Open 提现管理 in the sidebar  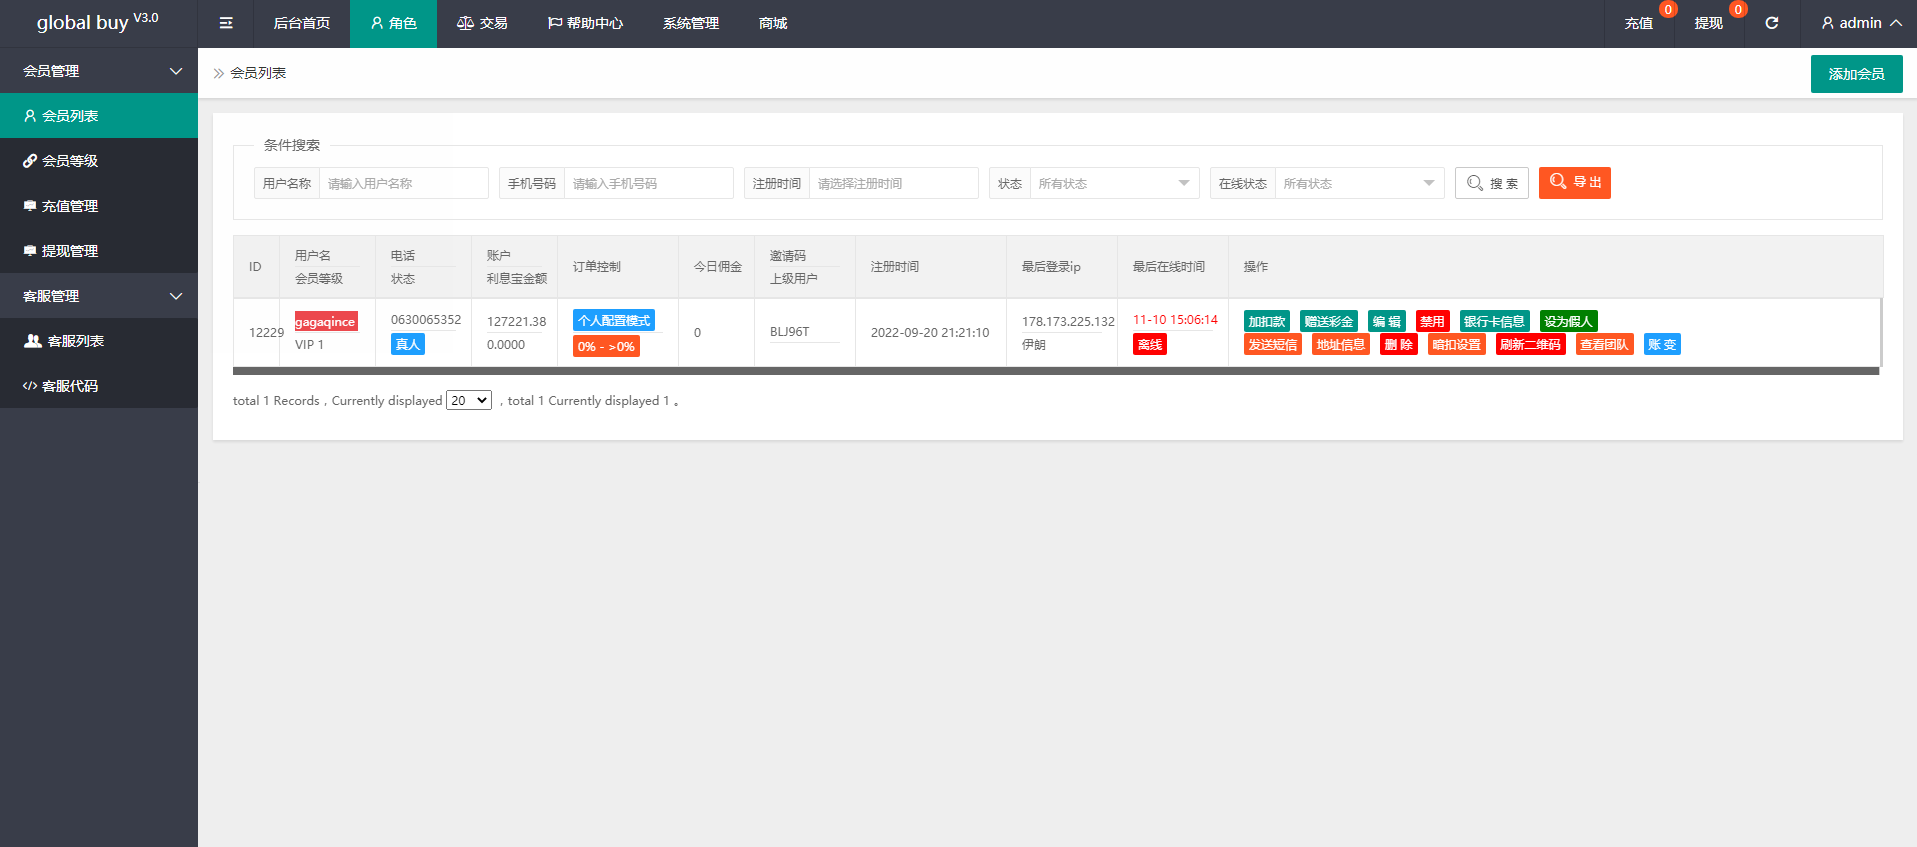tap(69, 251)
